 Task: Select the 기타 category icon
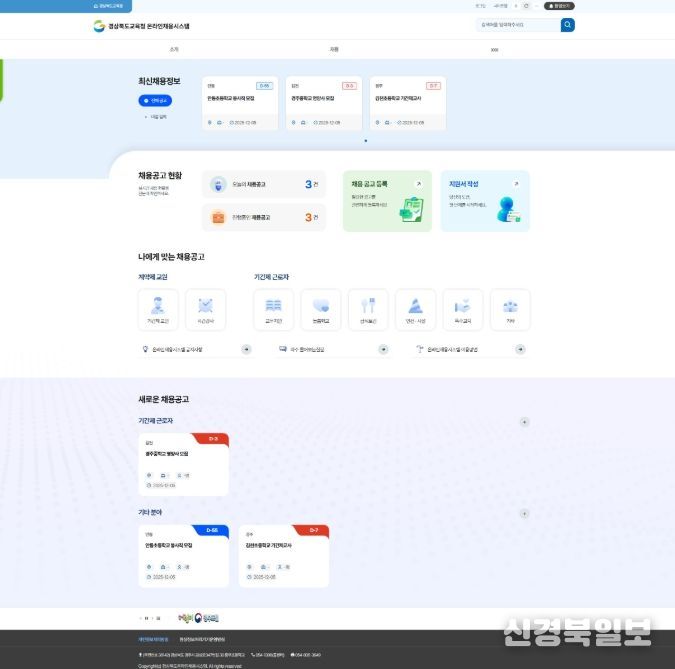pyautogui.click(x=510, y=309)
